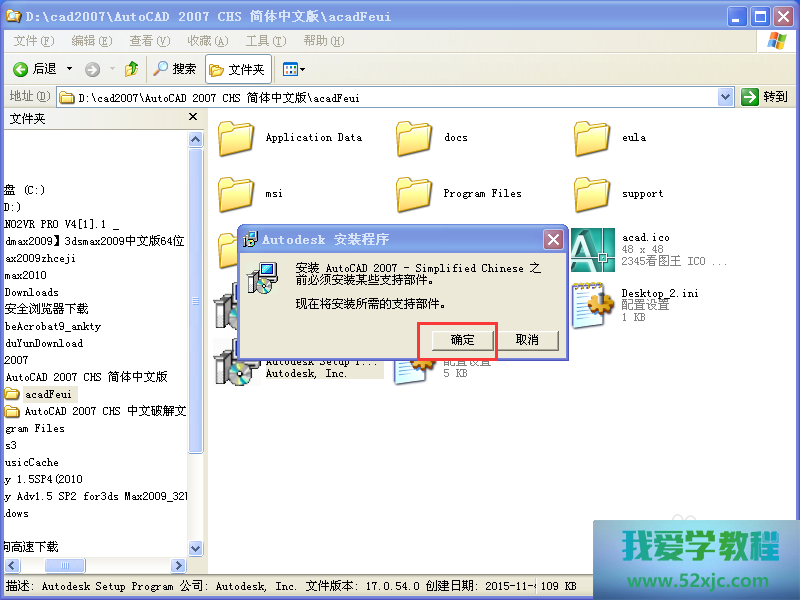Open the Search (搜索) toolbar button
Screen dimensions: 800x600
point(175,69)
